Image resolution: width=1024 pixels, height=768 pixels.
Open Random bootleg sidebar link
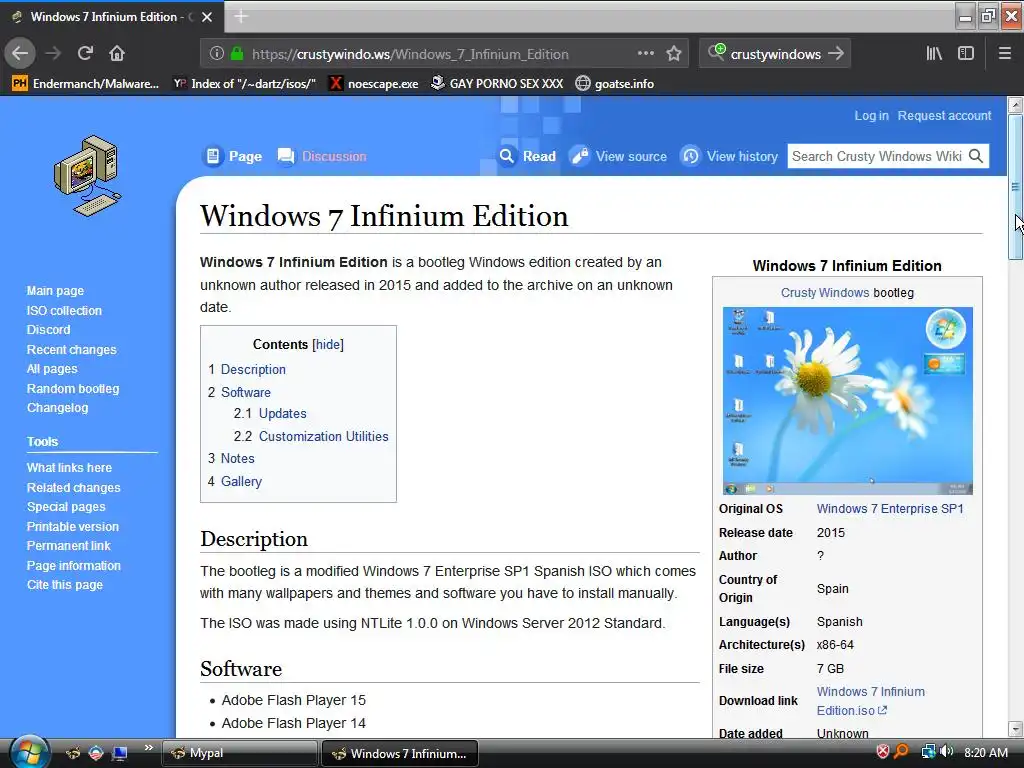(72, 389)
